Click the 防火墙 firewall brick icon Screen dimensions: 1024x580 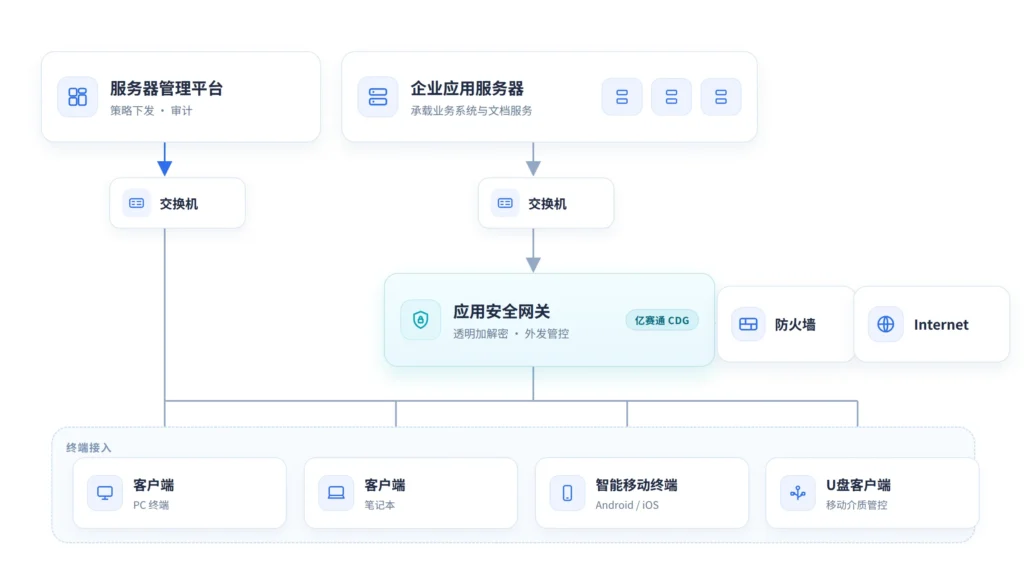tap(748, 324)
